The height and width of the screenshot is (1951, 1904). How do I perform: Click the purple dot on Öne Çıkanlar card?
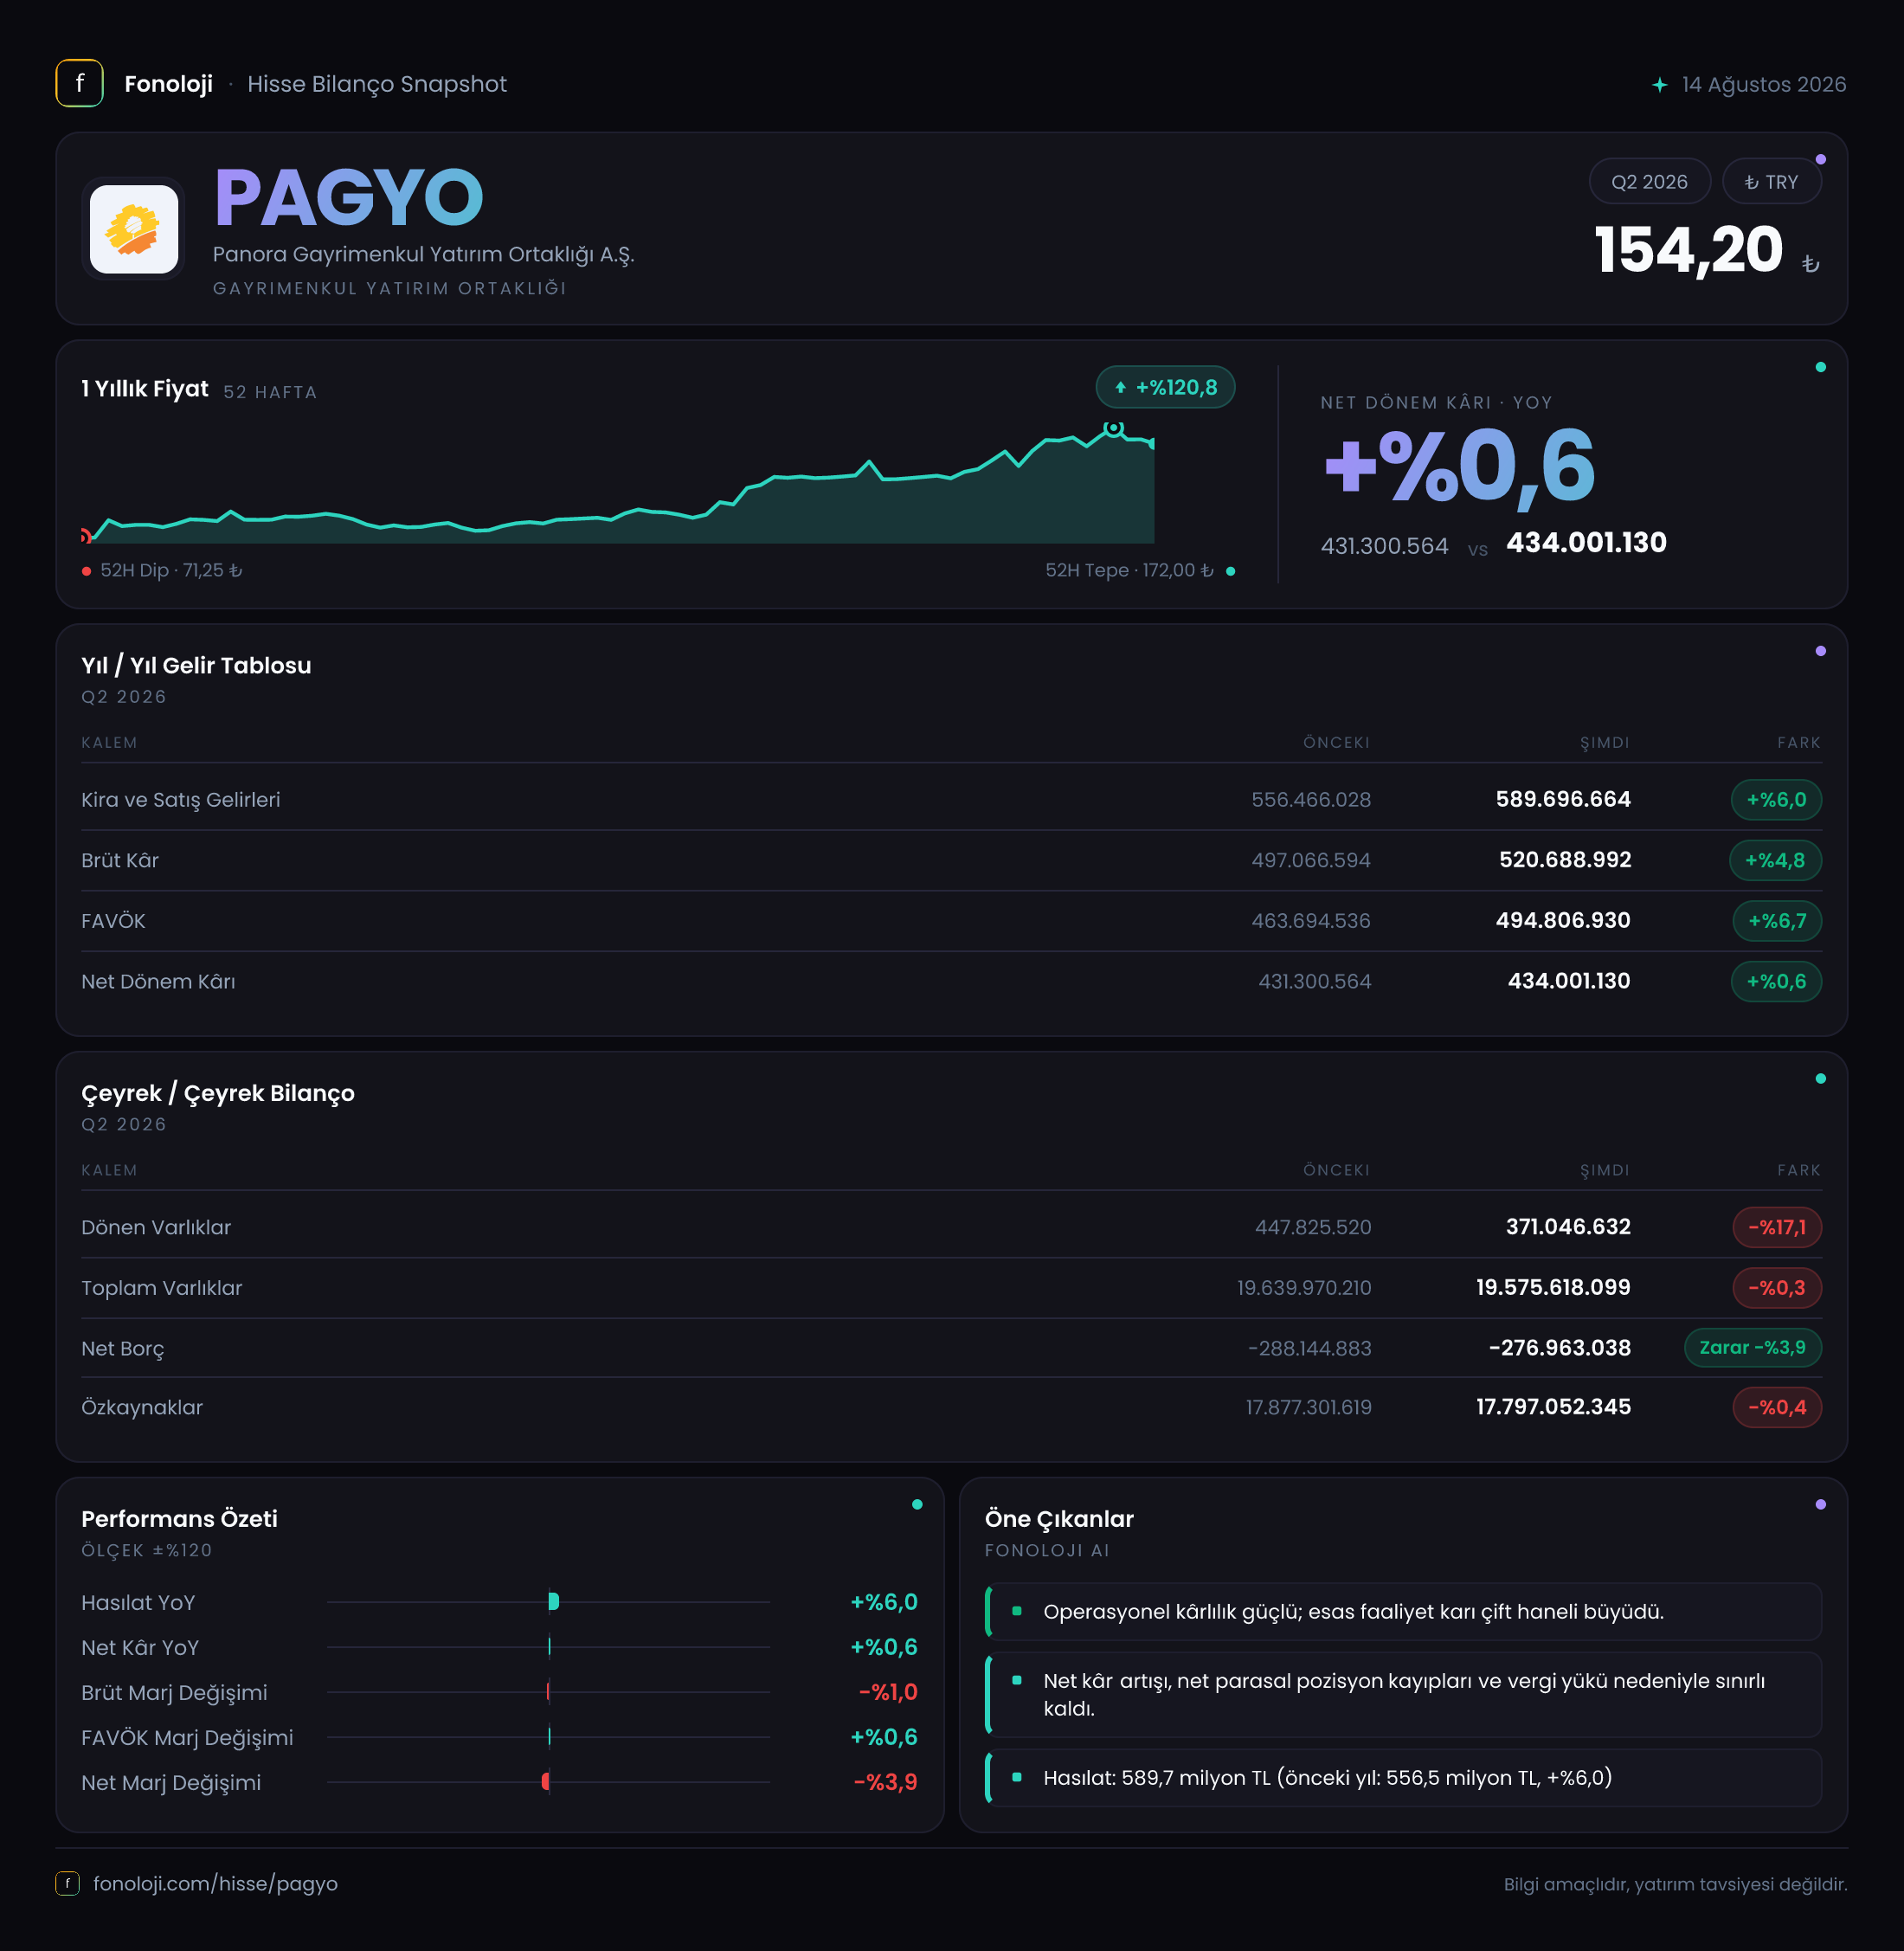(x=1820, y=1504)
